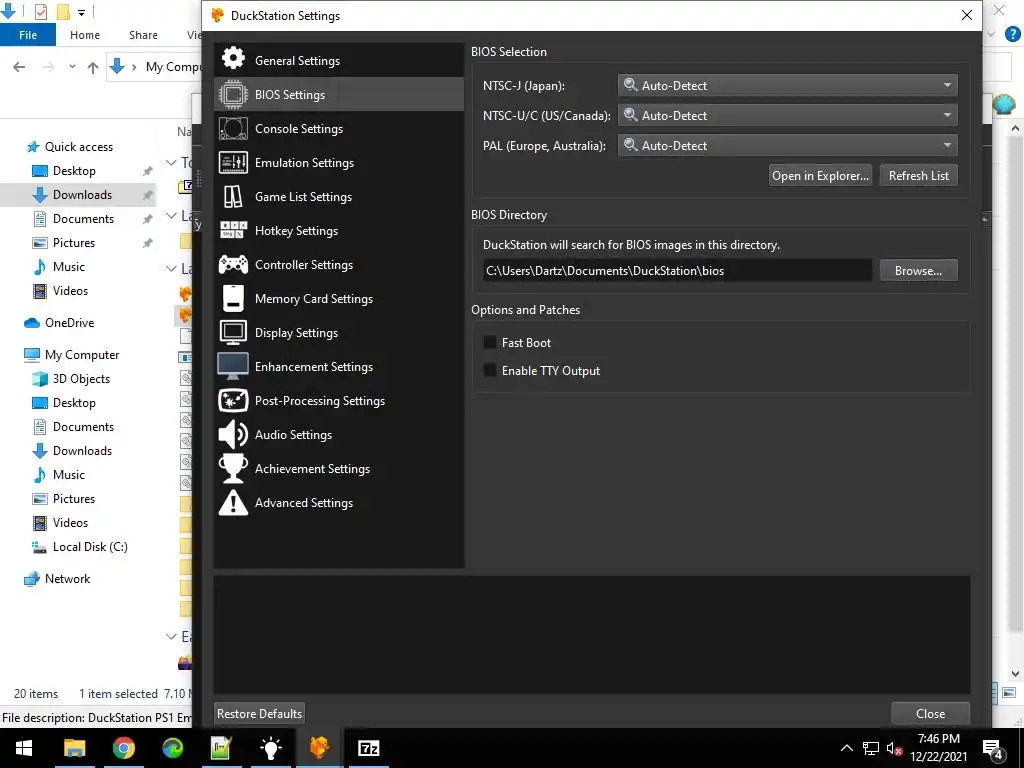Image resolution: width=1024 pixels, height=768 pixels.
Task: Enable the Fast Boot checkbox
Action: click(489, 342)
